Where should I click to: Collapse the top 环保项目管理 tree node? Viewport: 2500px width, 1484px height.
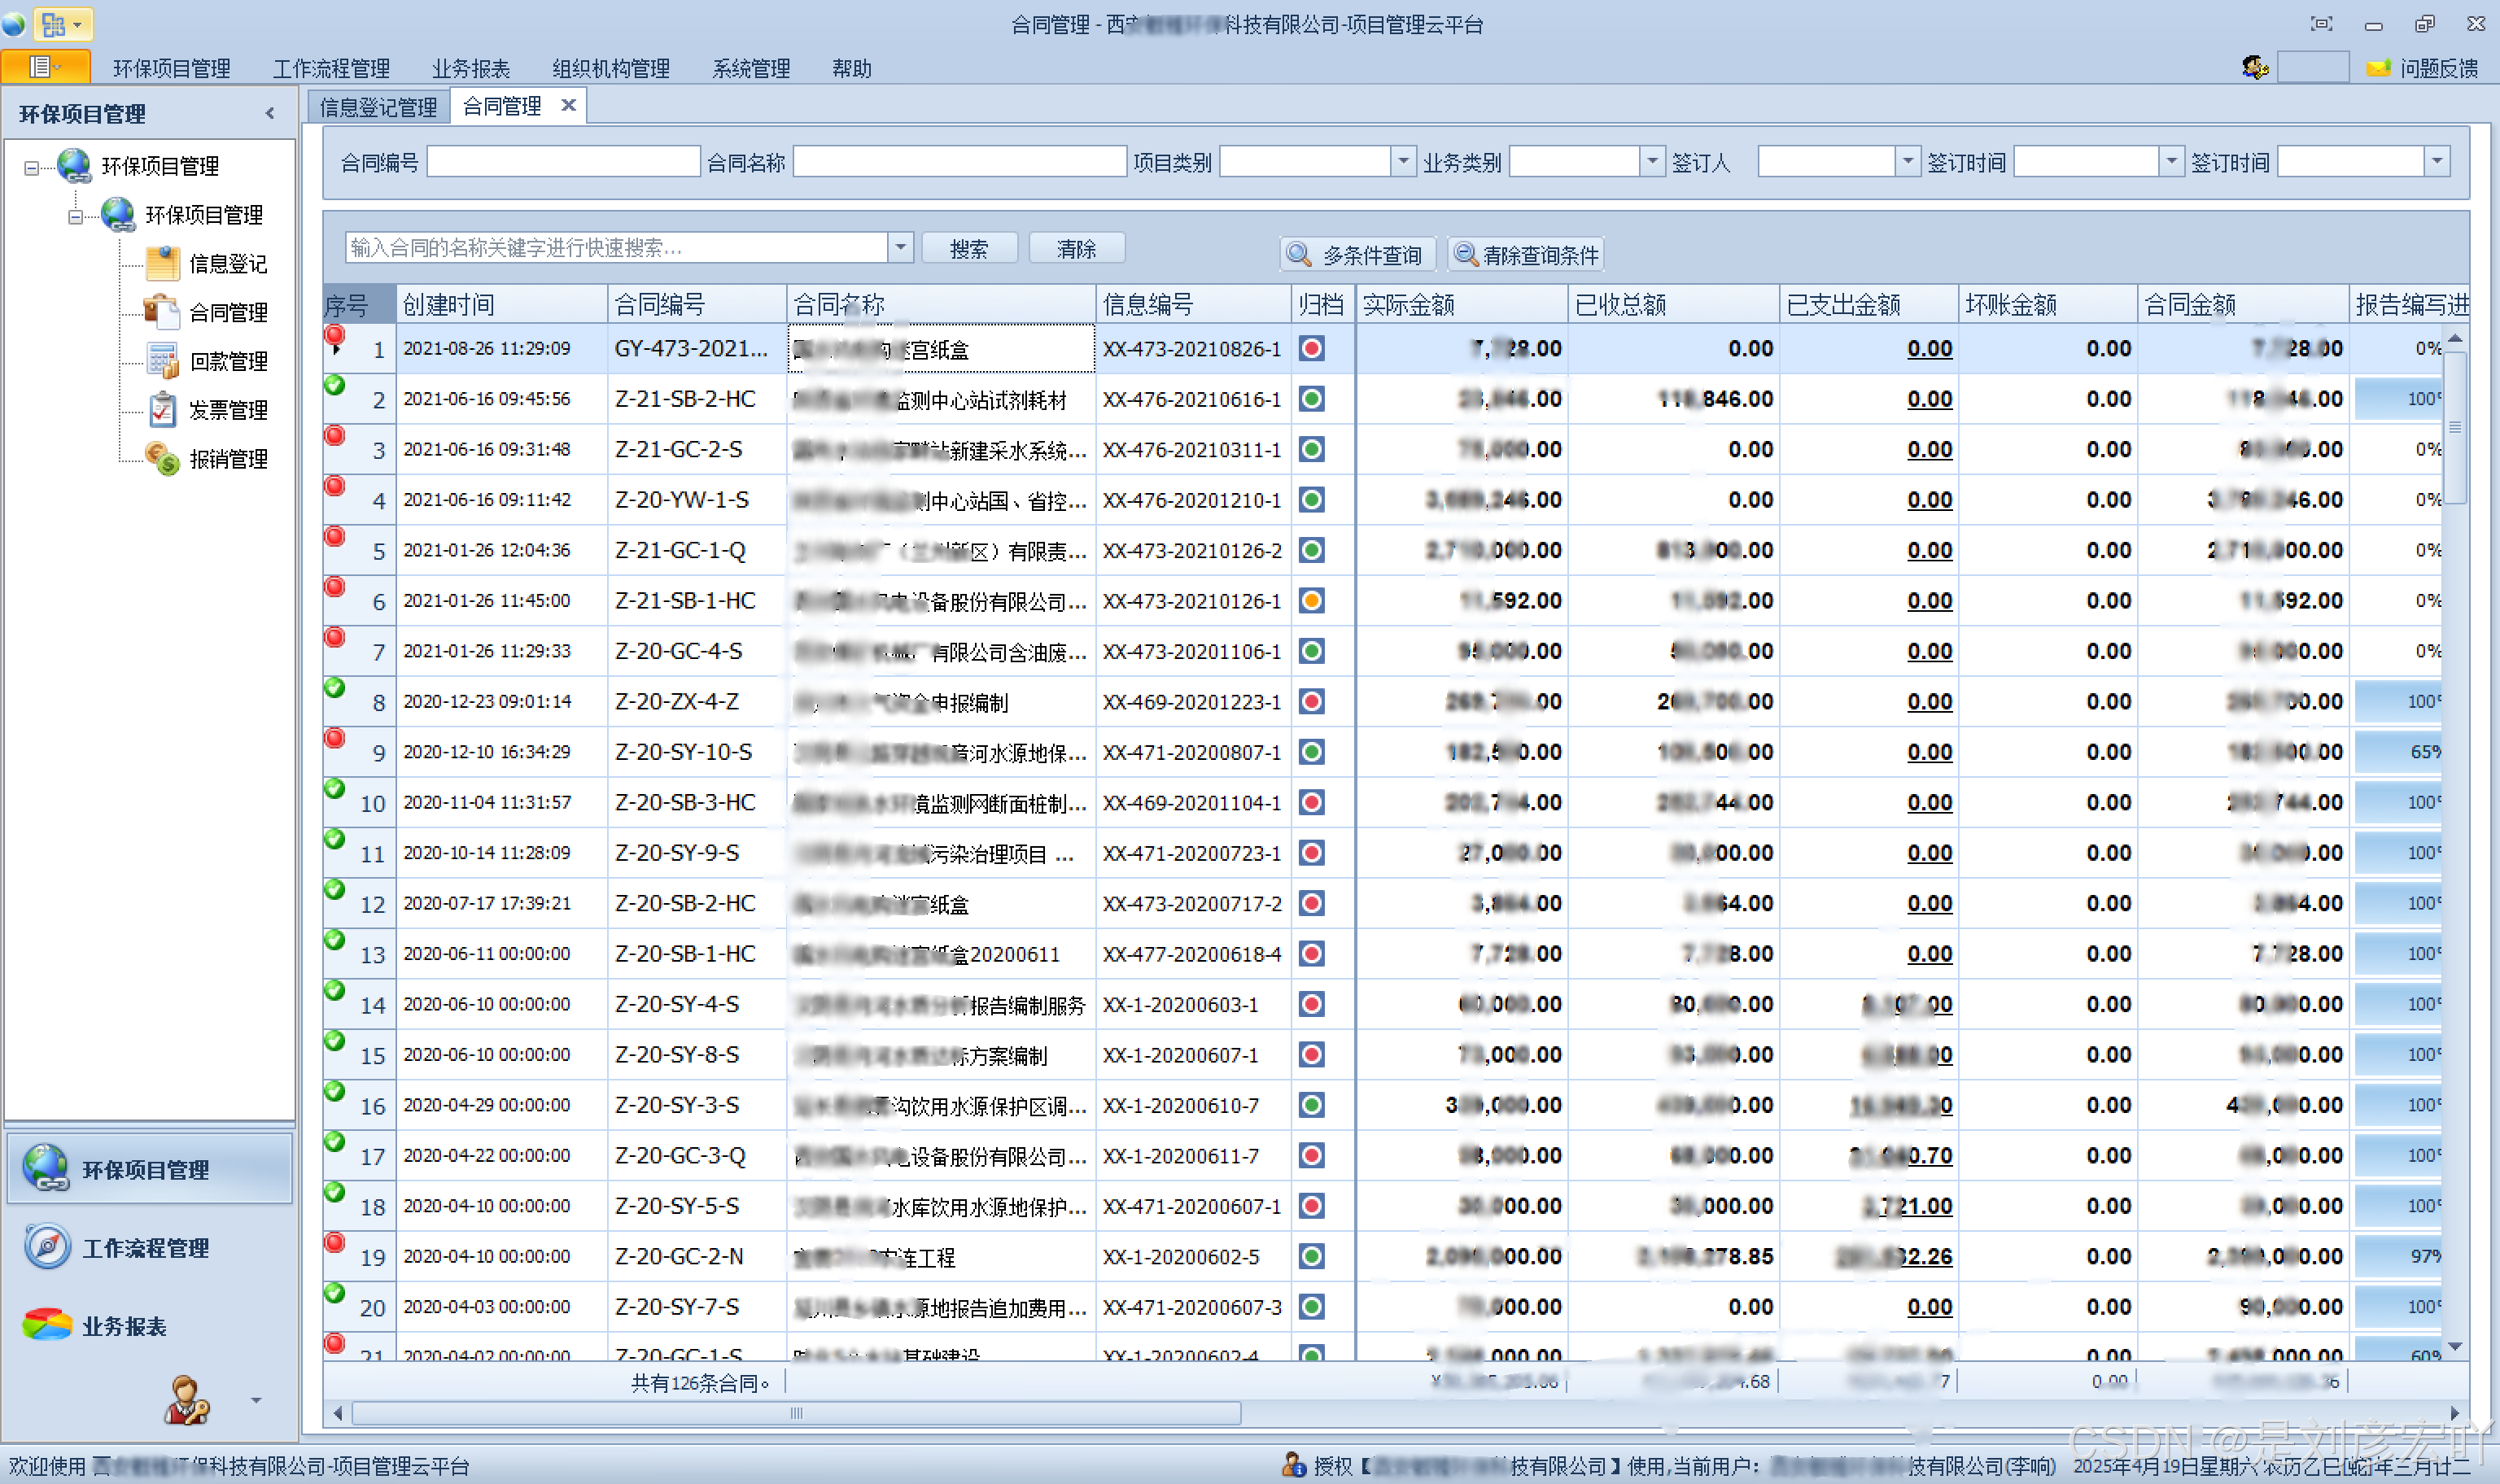click(x=32, y=167)
